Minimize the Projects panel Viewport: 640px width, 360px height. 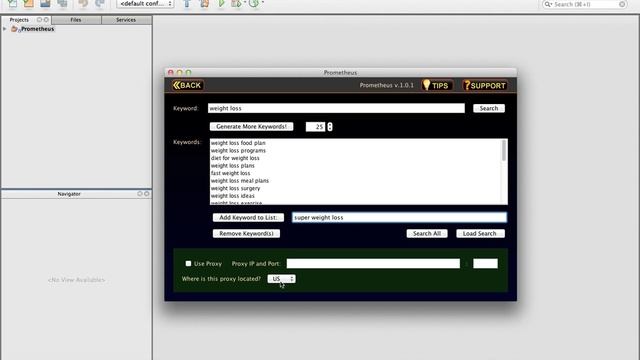pos(40,20)
